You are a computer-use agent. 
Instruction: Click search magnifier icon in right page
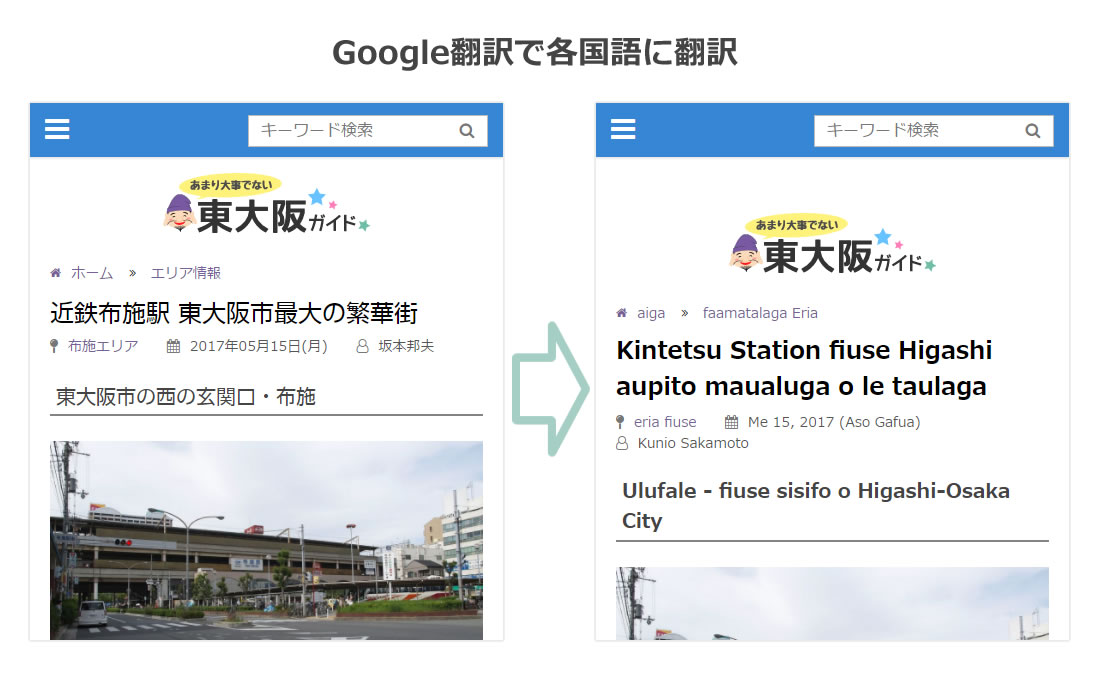[x=1033, y=131]
